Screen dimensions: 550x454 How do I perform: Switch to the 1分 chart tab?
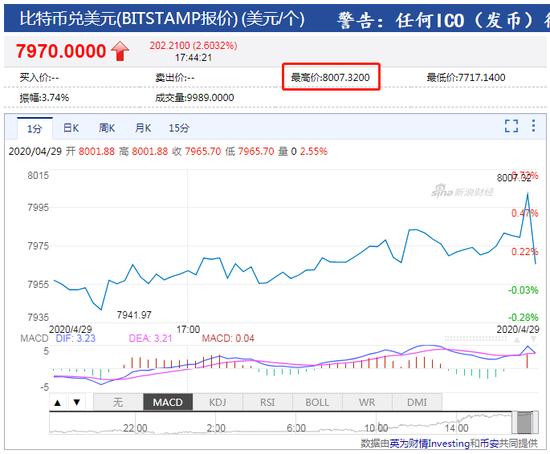(x=35, y=129)
